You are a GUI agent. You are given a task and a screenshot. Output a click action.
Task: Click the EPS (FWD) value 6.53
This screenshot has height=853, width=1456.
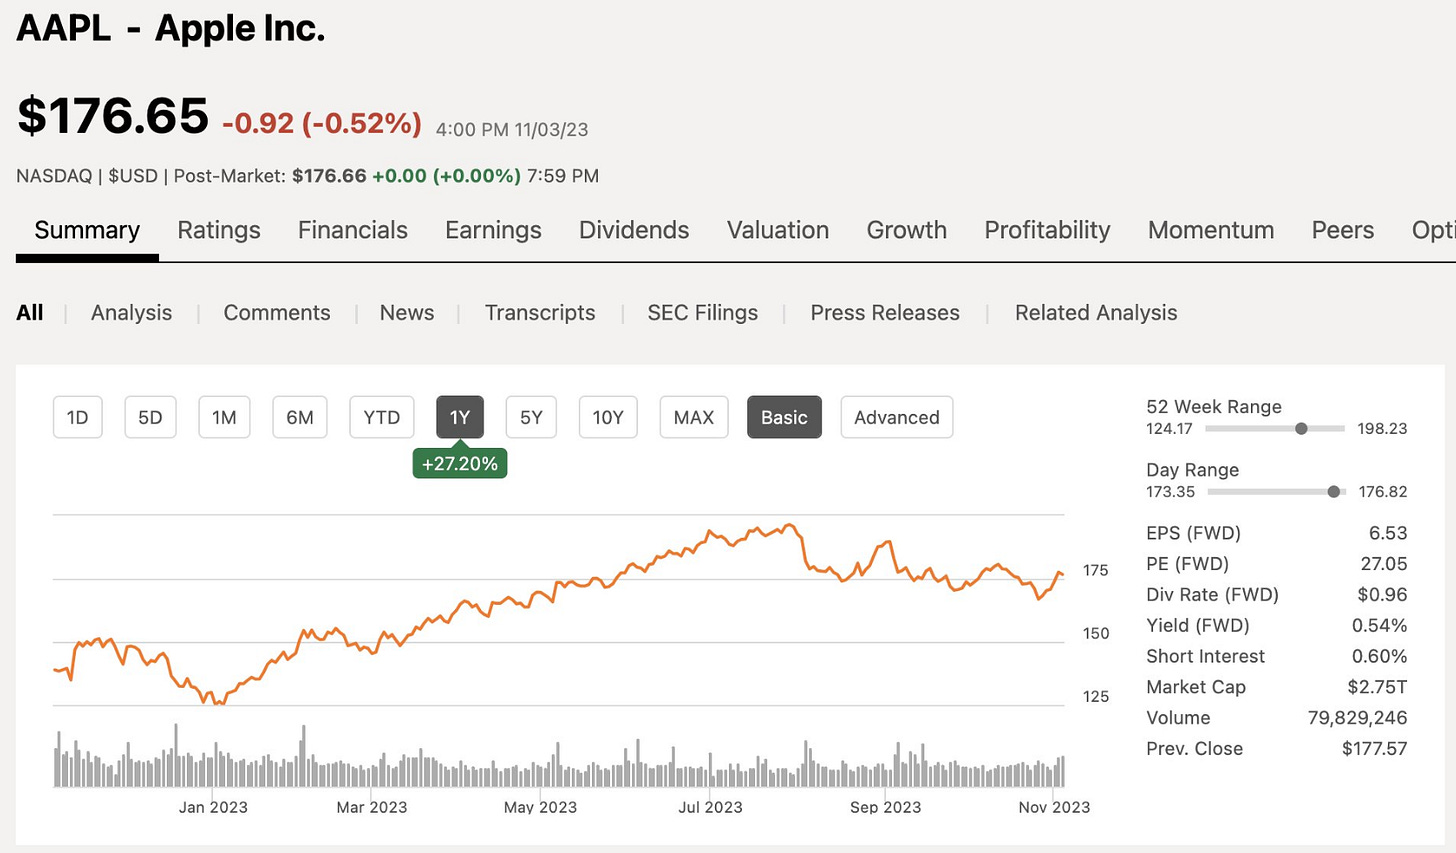[x=1388, y=533]
